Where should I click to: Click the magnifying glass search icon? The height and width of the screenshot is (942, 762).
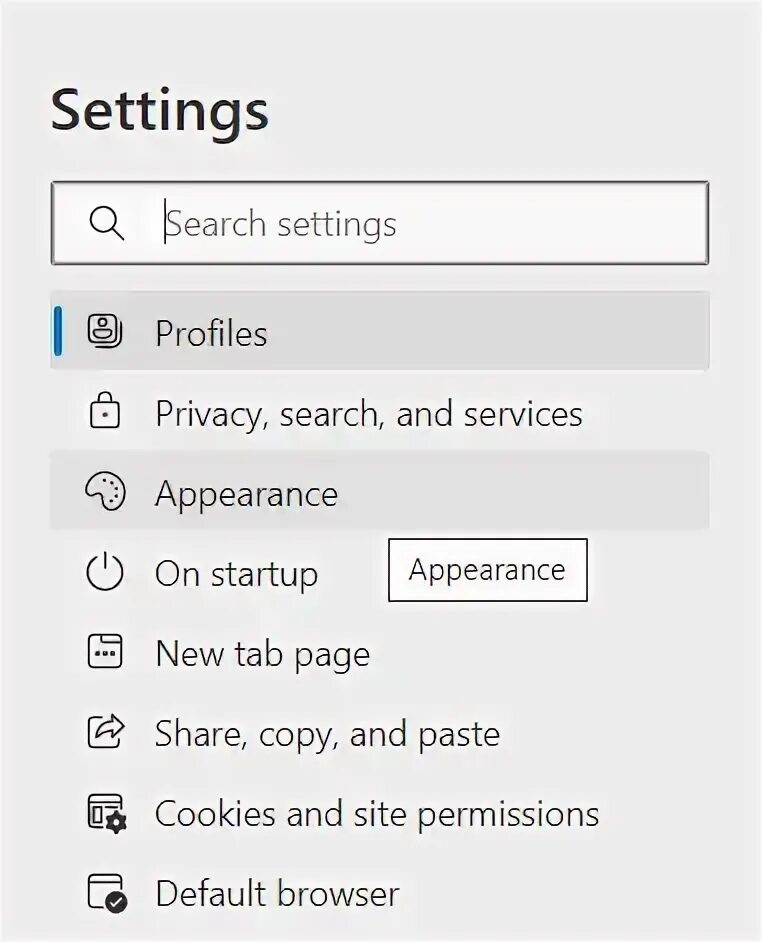point(106,223)
